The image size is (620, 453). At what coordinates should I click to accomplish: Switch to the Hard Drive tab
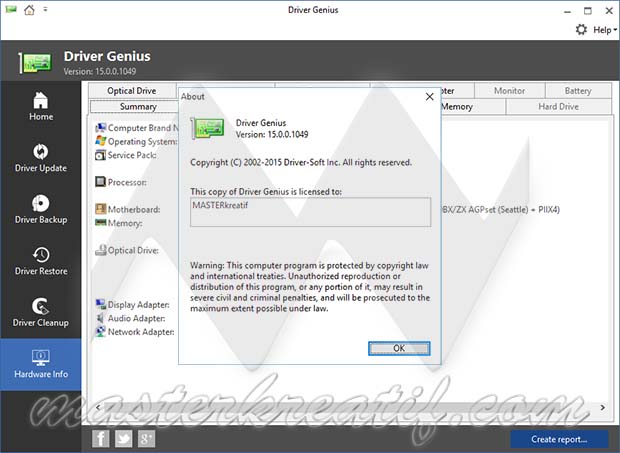point(558,106)
